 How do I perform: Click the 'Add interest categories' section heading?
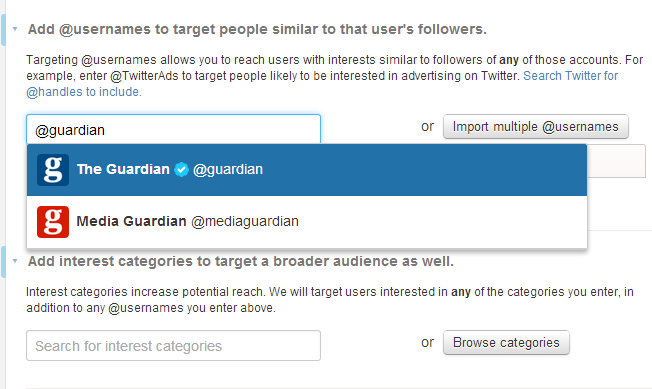click(241, 261)
